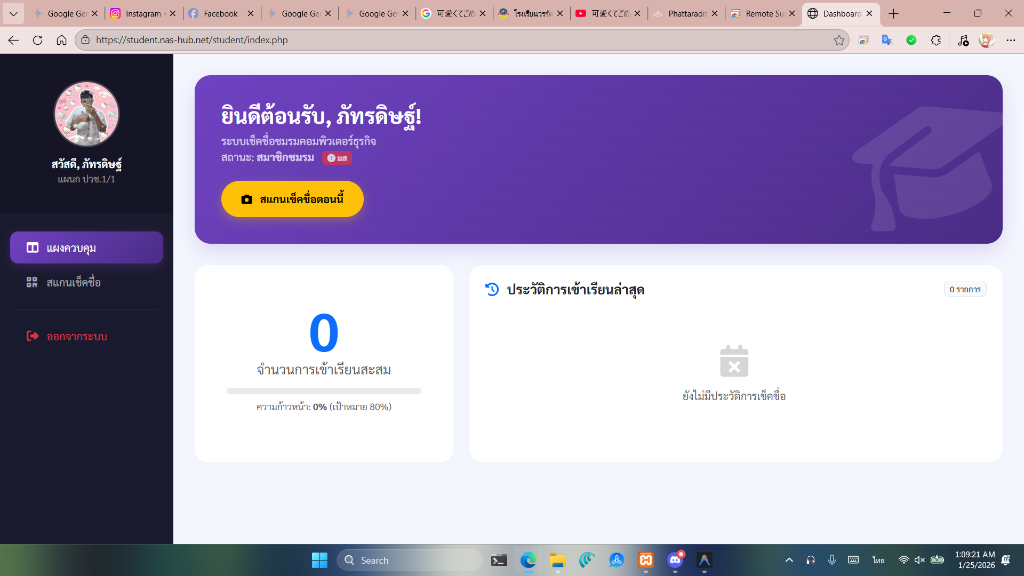Click the history record count badge
Image resolution: width=1024 pixels, height=576 pixels.
965,289
